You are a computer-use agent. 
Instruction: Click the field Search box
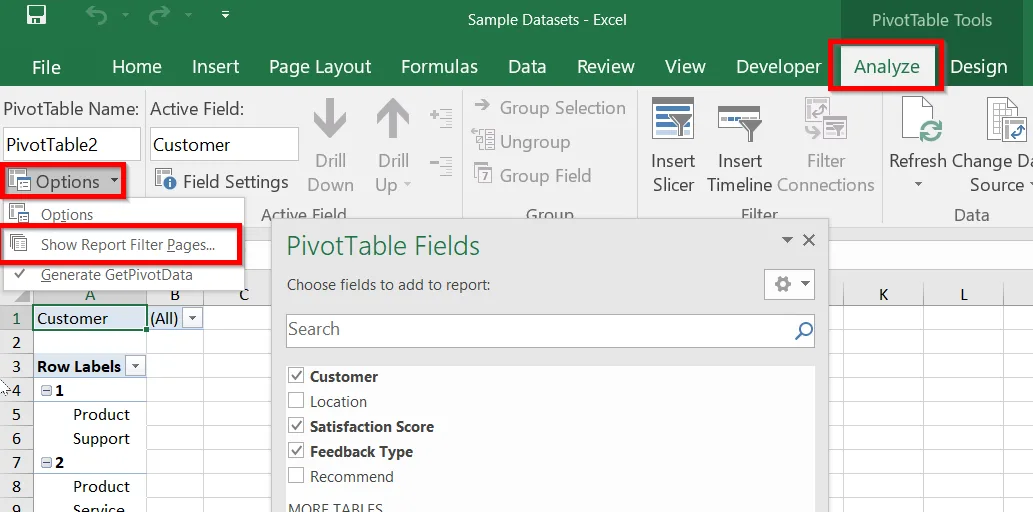[x=540, y=330]
